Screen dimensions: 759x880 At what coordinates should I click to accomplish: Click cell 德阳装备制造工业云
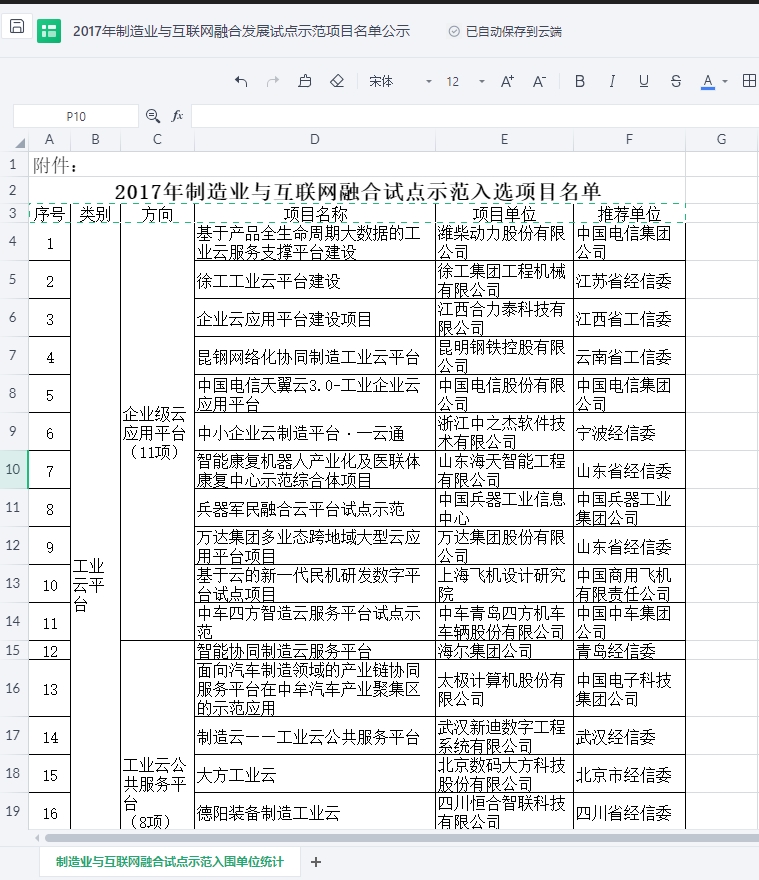pyautogui.click(x=315, y=812)
